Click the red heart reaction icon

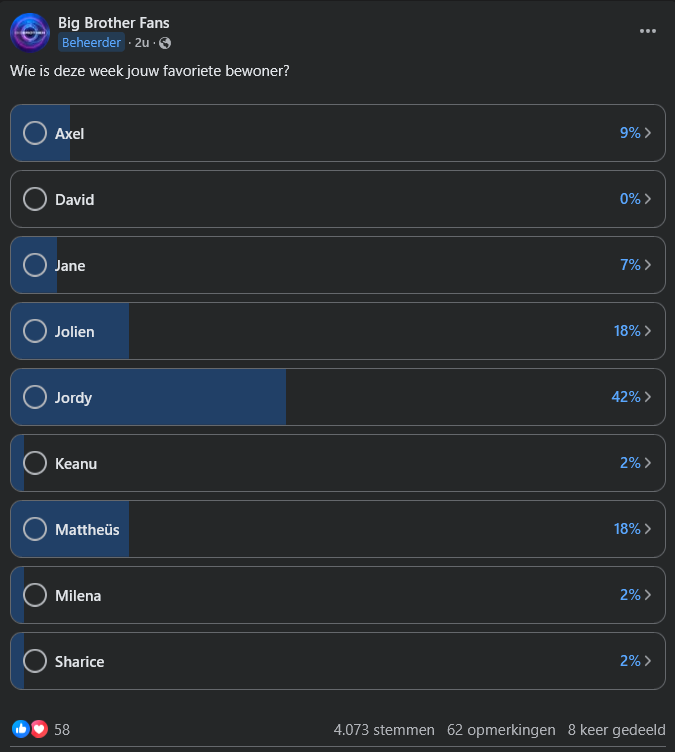pyautogui.click(x=39, y=729)
